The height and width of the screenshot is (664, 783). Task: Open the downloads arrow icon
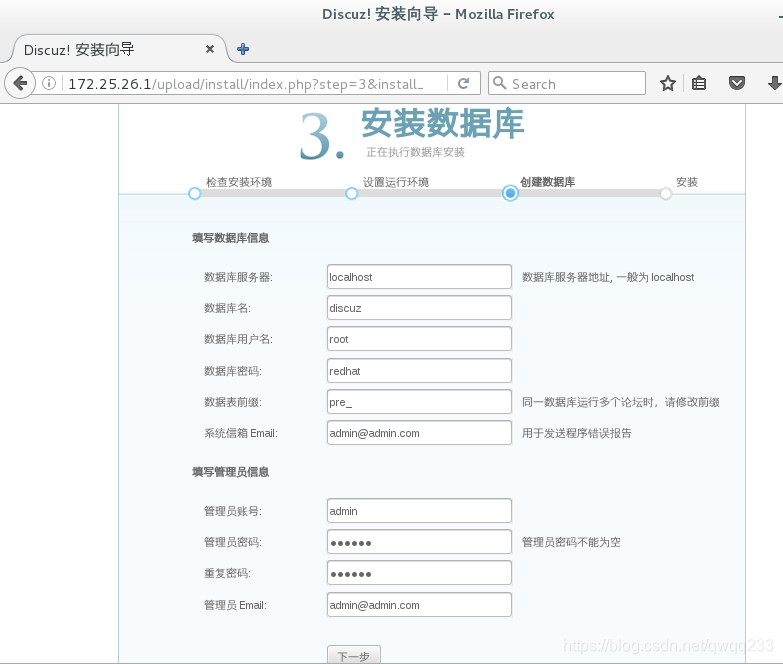[x=775, y=83]
